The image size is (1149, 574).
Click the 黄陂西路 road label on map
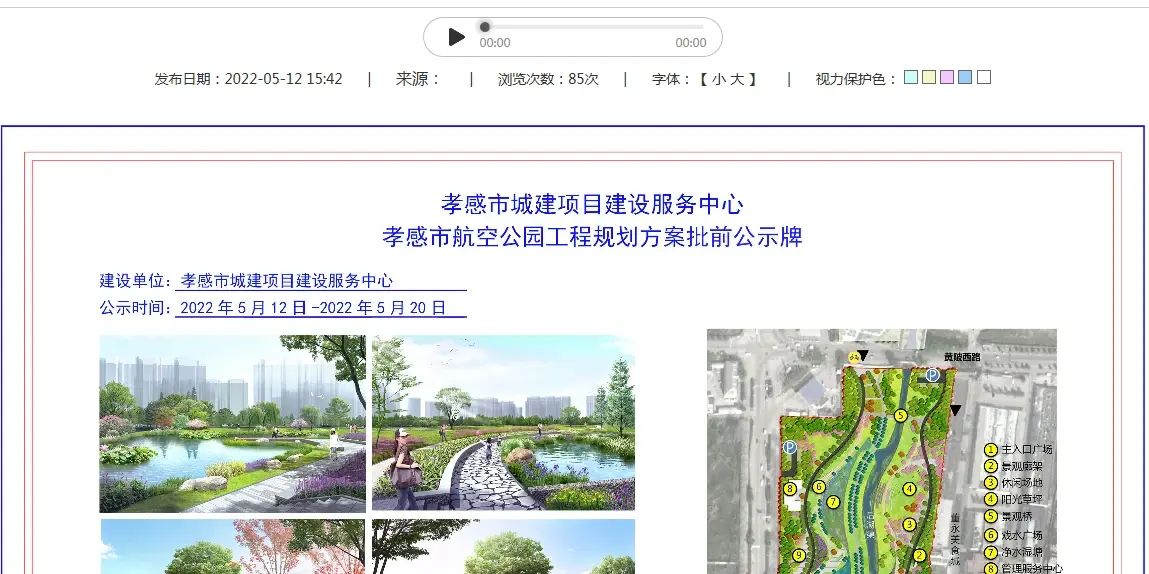coord(962,357)
